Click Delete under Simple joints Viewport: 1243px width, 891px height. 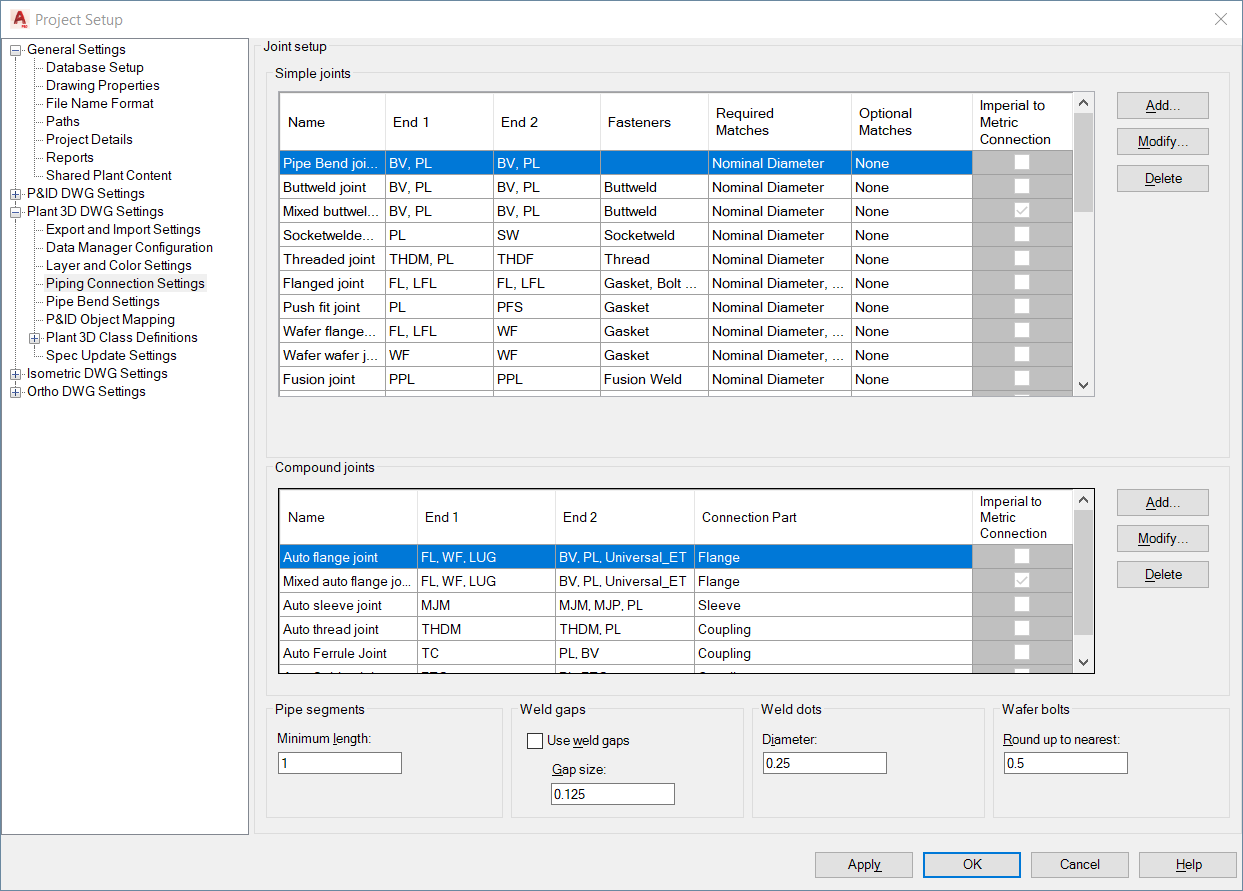click(x=1162, y=178)
